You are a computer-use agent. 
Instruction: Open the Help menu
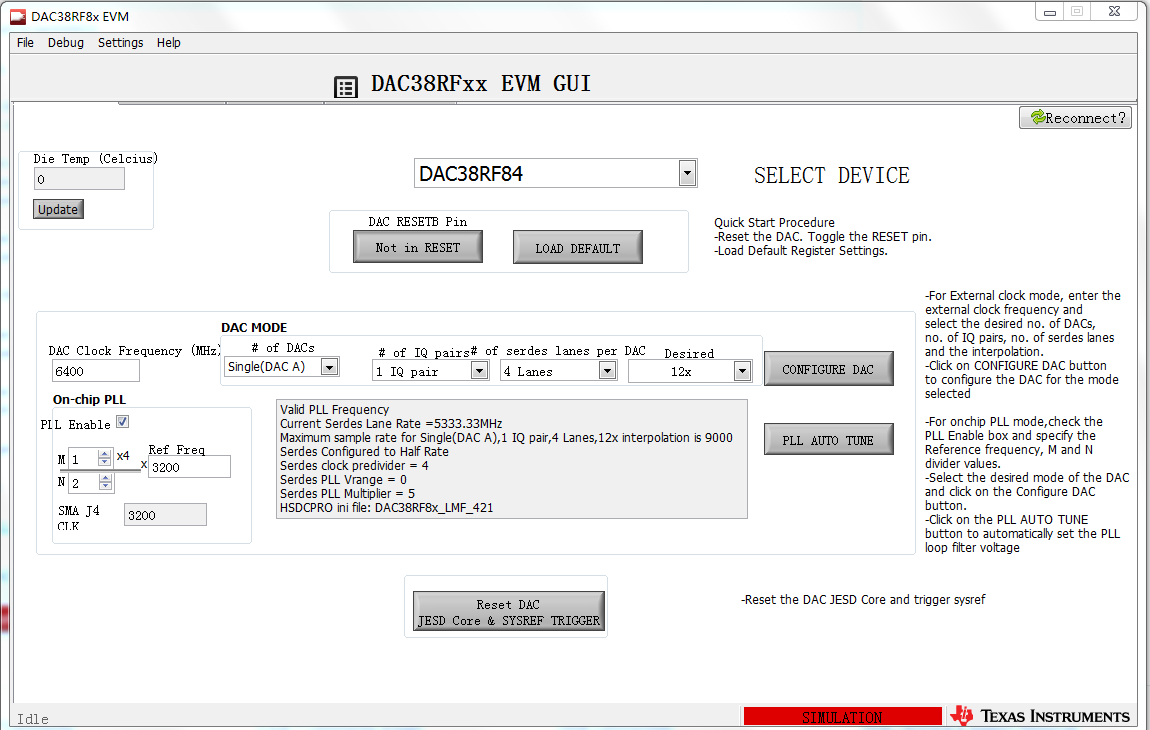(x=169, y=43)
